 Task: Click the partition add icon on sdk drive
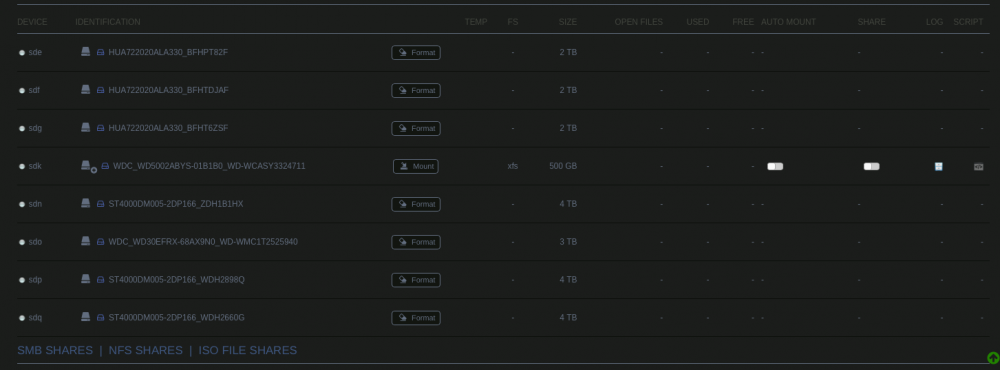point(94,170)
